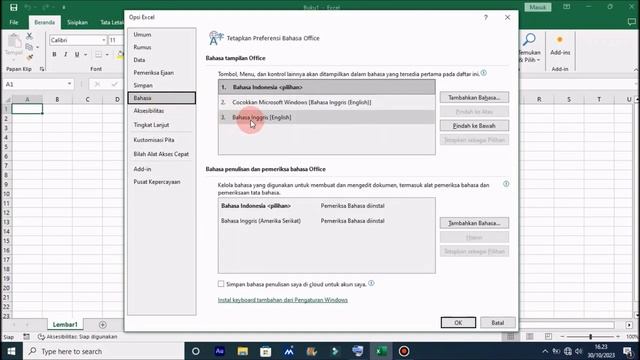Switch to Normal view in status bar
This screenshot has height=360, width=640.
click(x=511, y=336)
